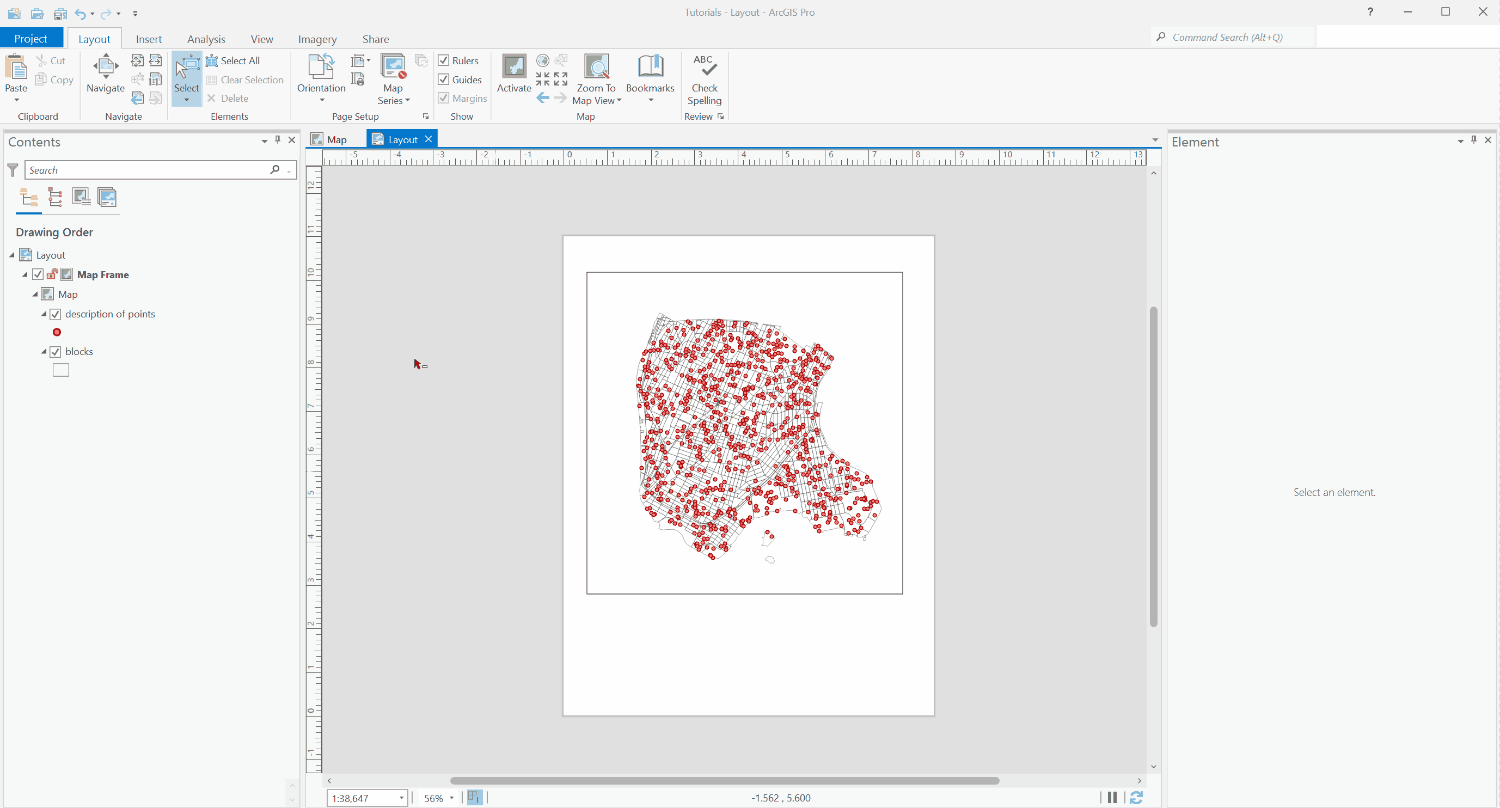Click the Navigate tool icon
1500x808 pixels.
click(x=105, y=68)
